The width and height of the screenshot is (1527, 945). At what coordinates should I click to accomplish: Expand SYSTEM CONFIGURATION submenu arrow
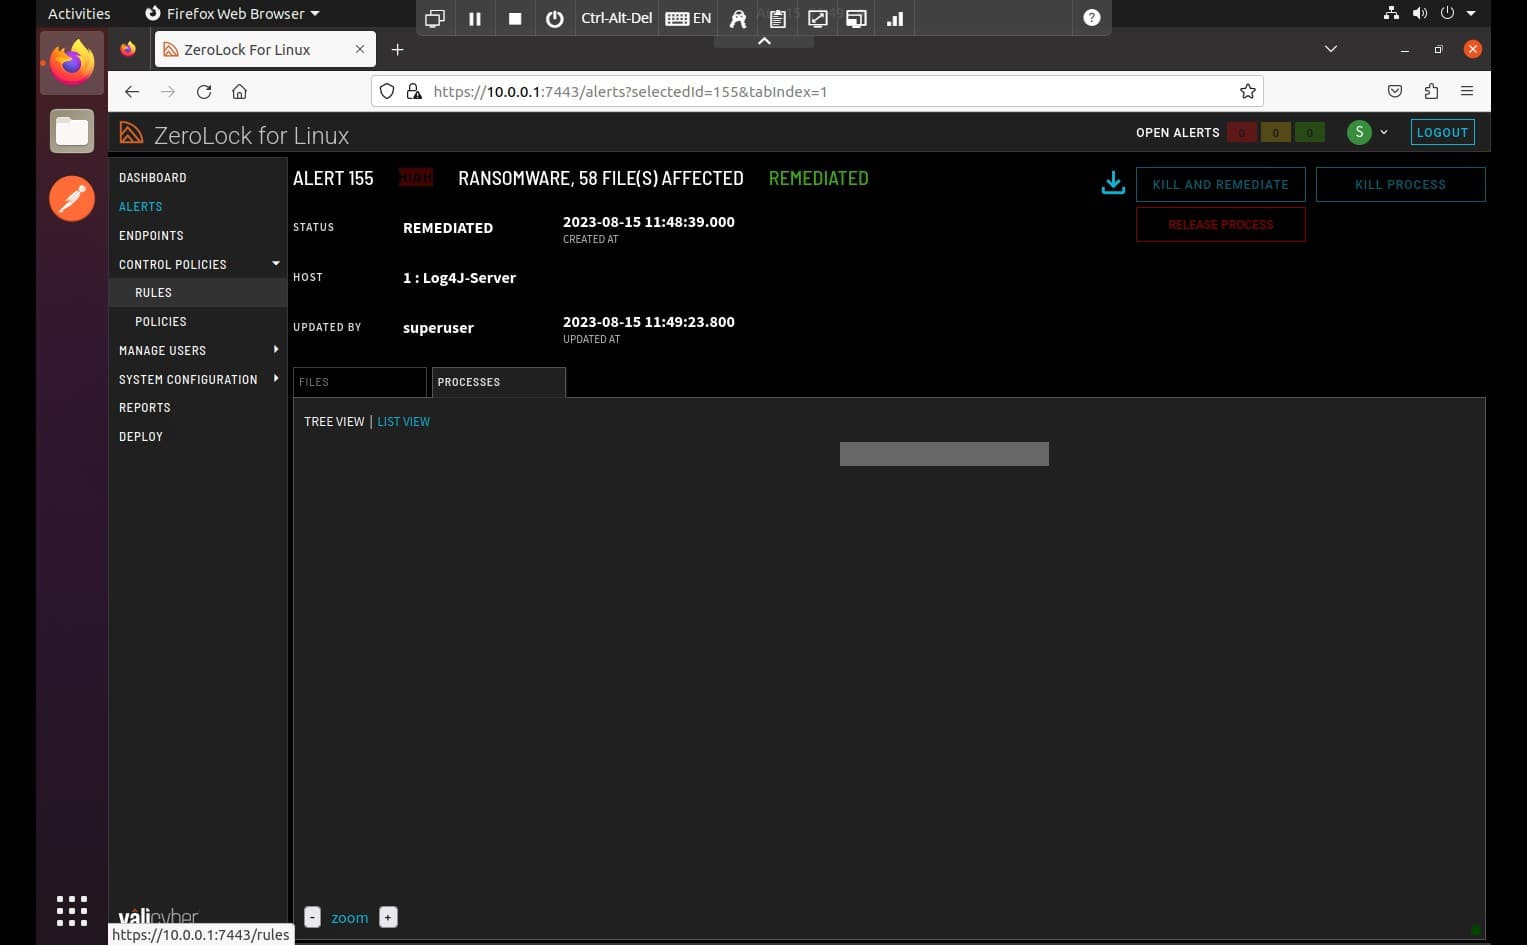(x=276, y=379)
